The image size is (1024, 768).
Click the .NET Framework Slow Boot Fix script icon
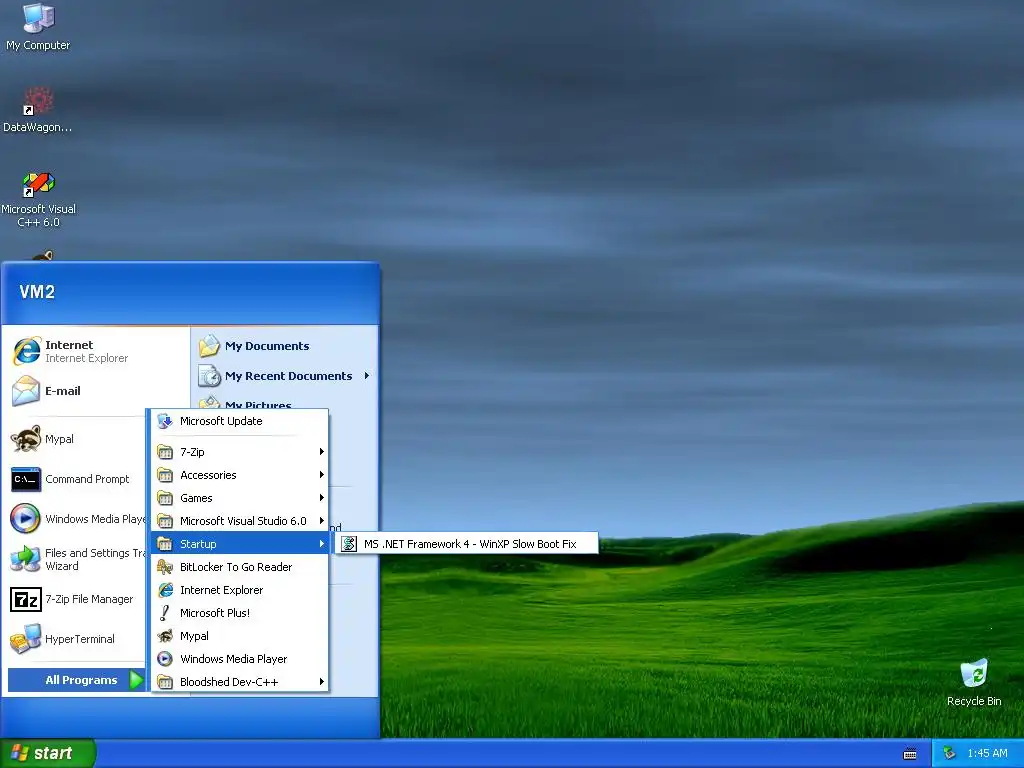(x=349, y=544)
